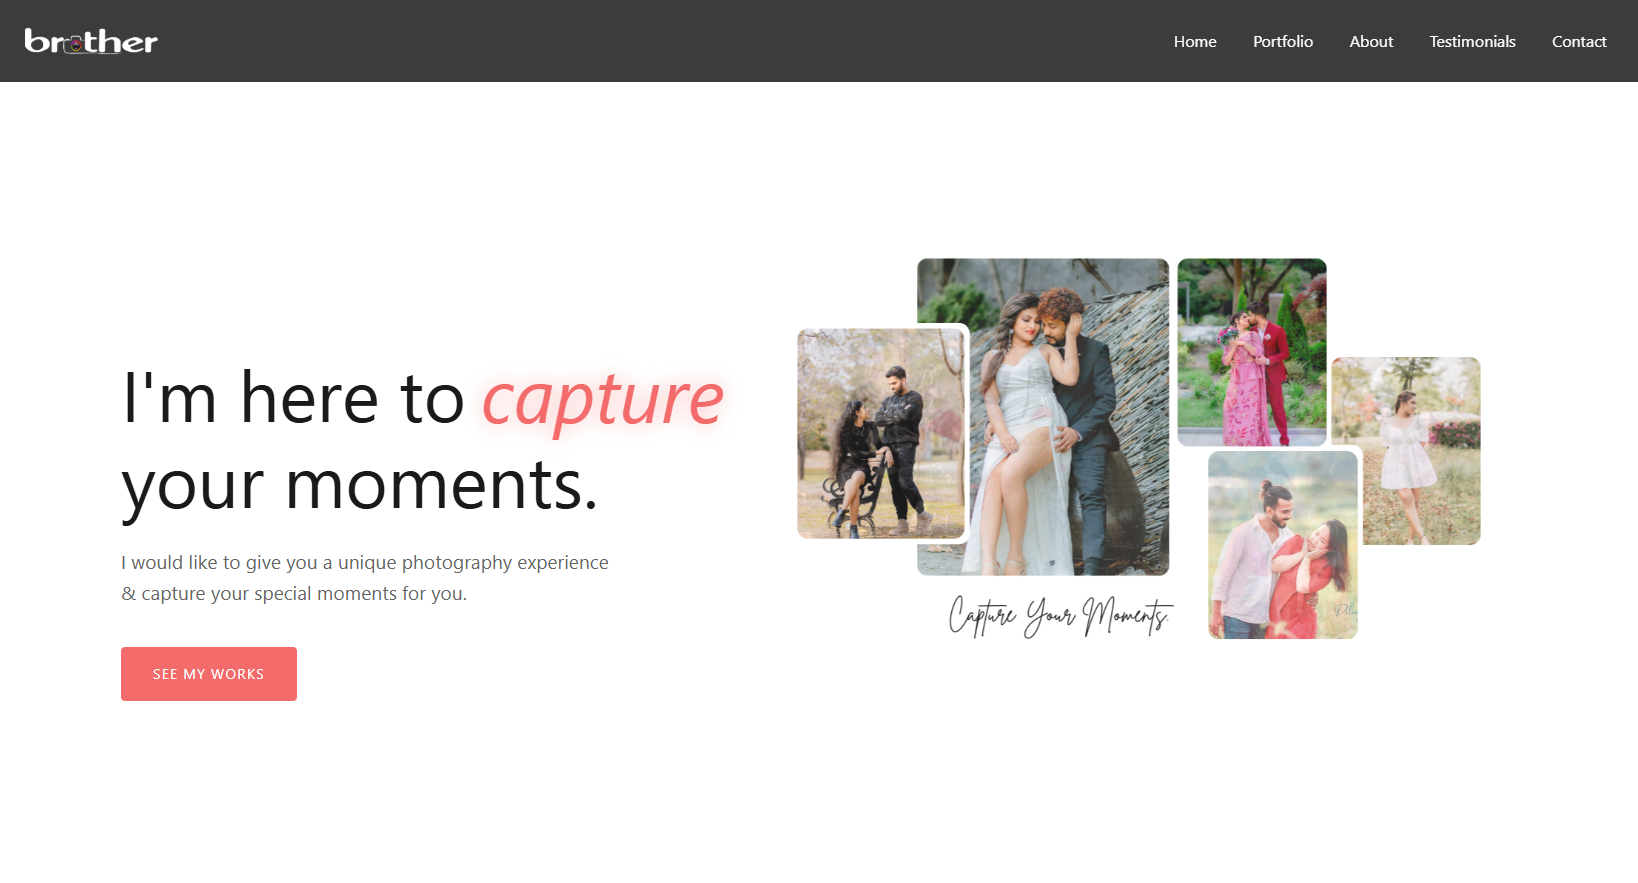Viewport: 1638px width, 883px height.
Task: Click the pink italic word capture
Action: 603,399
